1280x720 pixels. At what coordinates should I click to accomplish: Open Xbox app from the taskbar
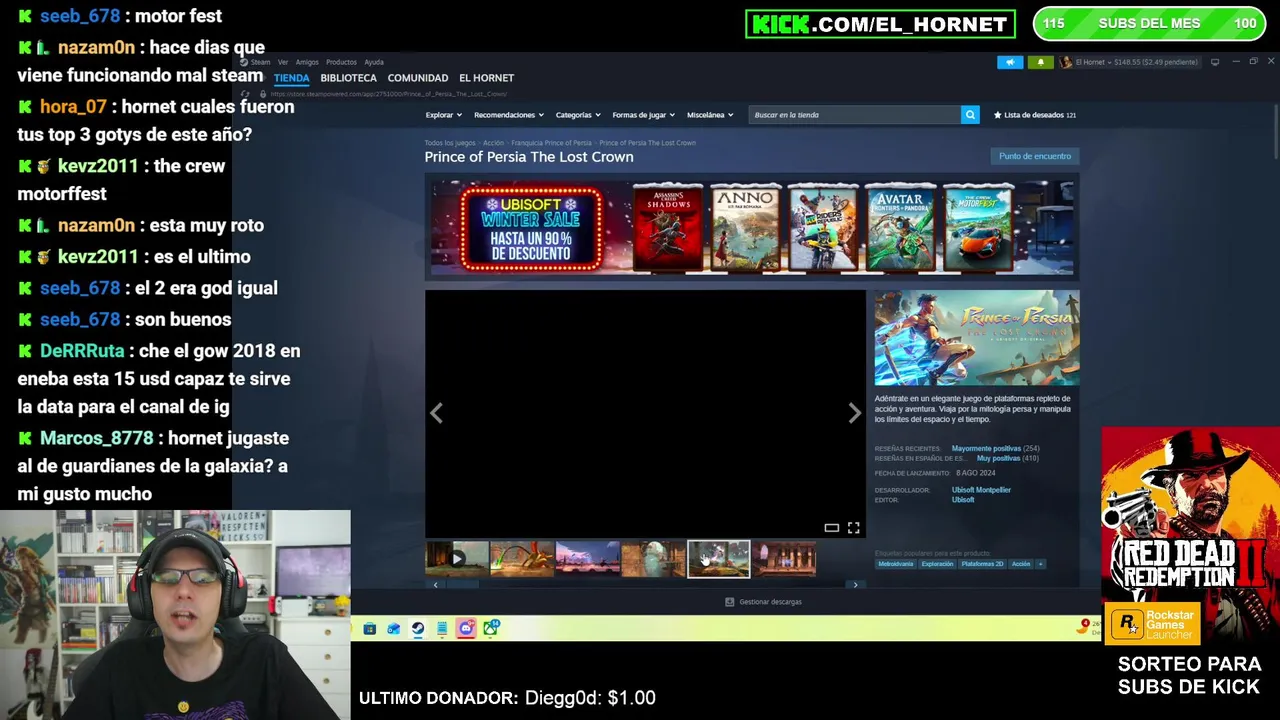[x=491, y=628]
